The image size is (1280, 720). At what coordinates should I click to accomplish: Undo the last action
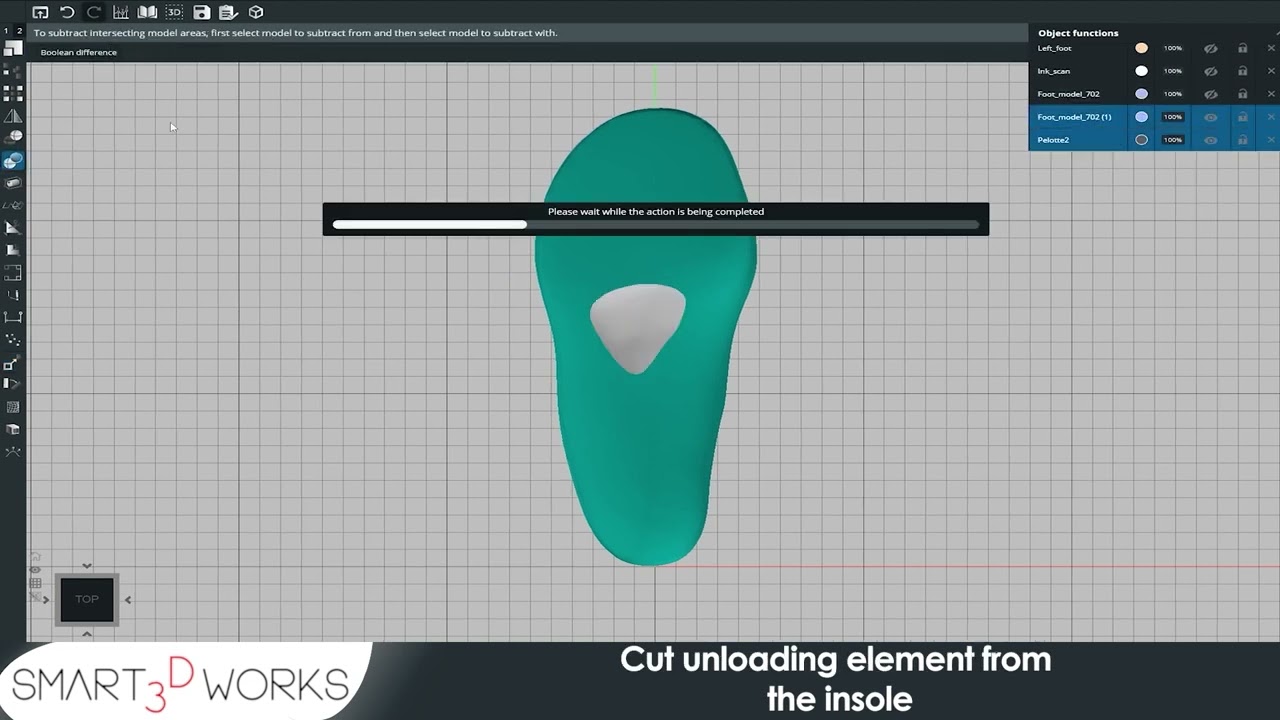tap(67, 13)
